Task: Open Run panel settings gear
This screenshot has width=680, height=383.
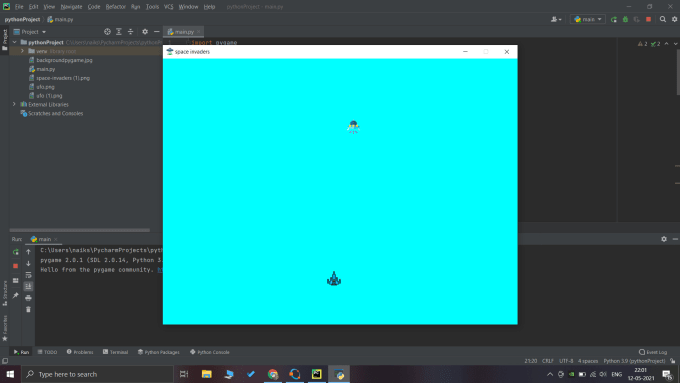Action: 664,239
